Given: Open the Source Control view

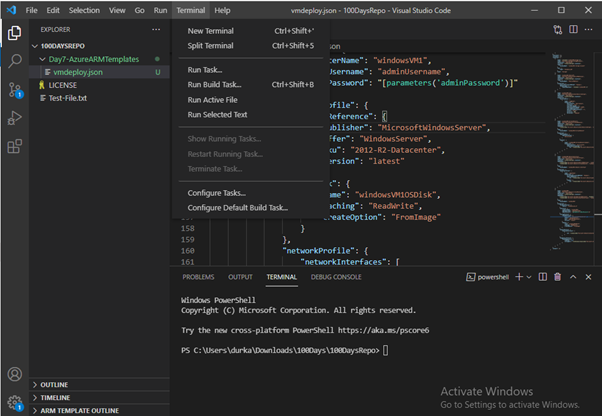Looking at the screenshot, I should click(x=15, y=89).
